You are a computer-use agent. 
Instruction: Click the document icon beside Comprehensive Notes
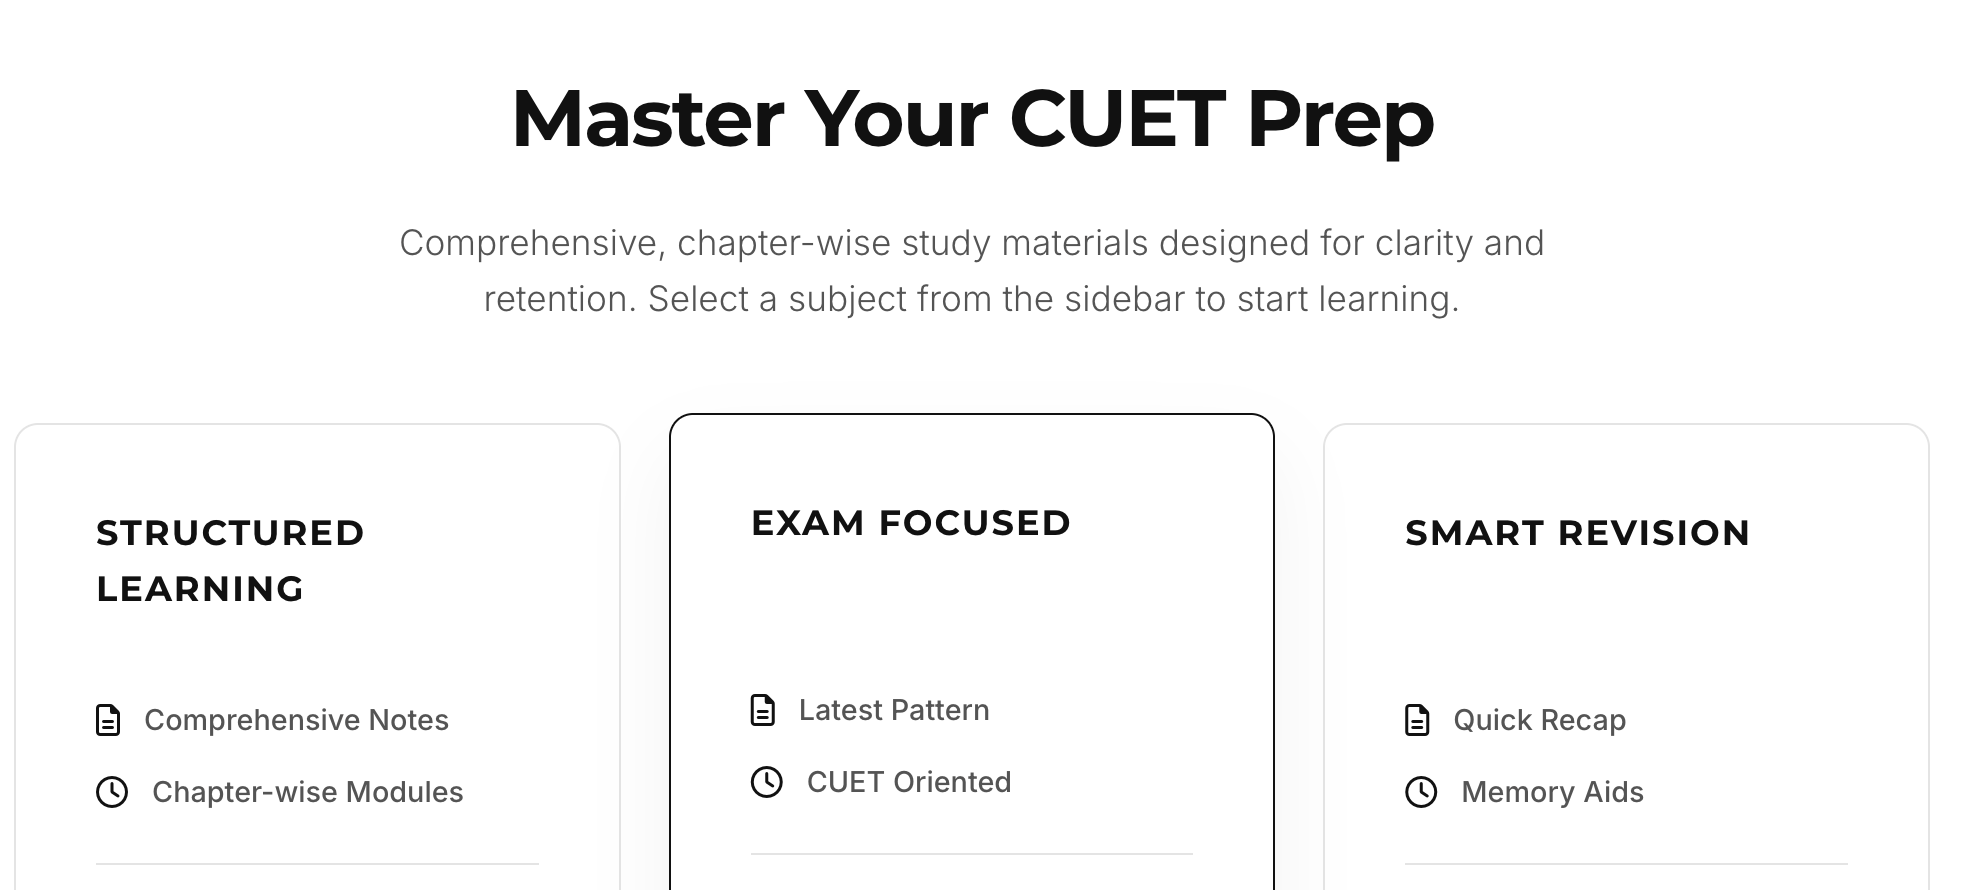[x=108, y=719]
